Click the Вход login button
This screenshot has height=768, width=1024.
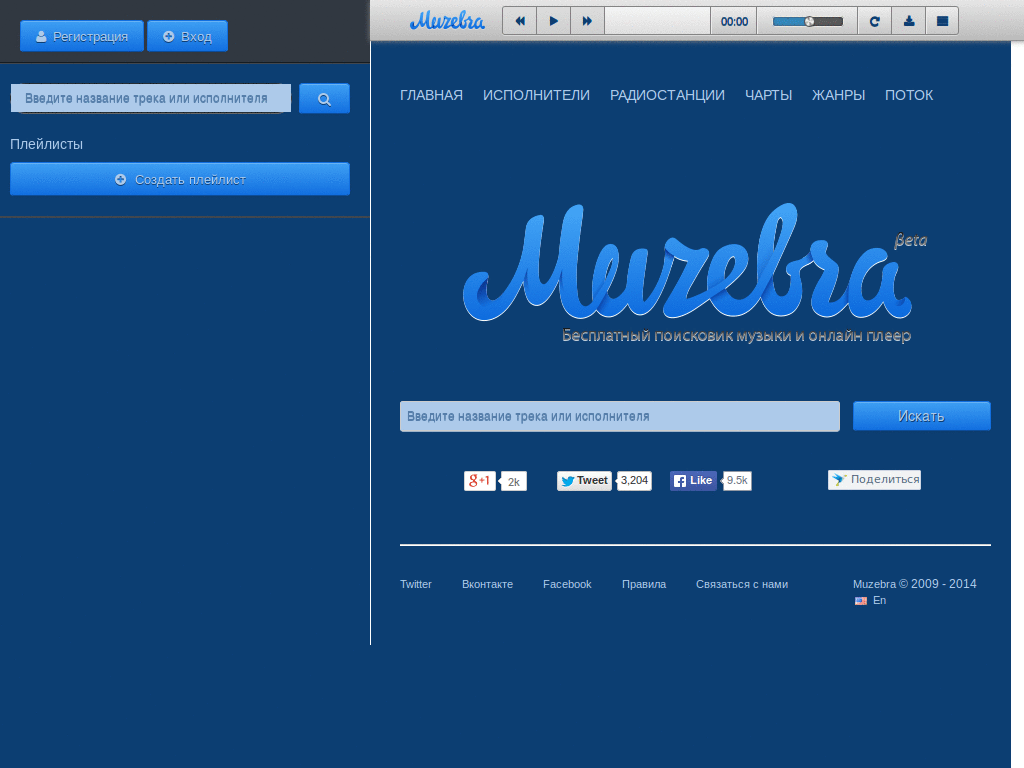[187, 36]
